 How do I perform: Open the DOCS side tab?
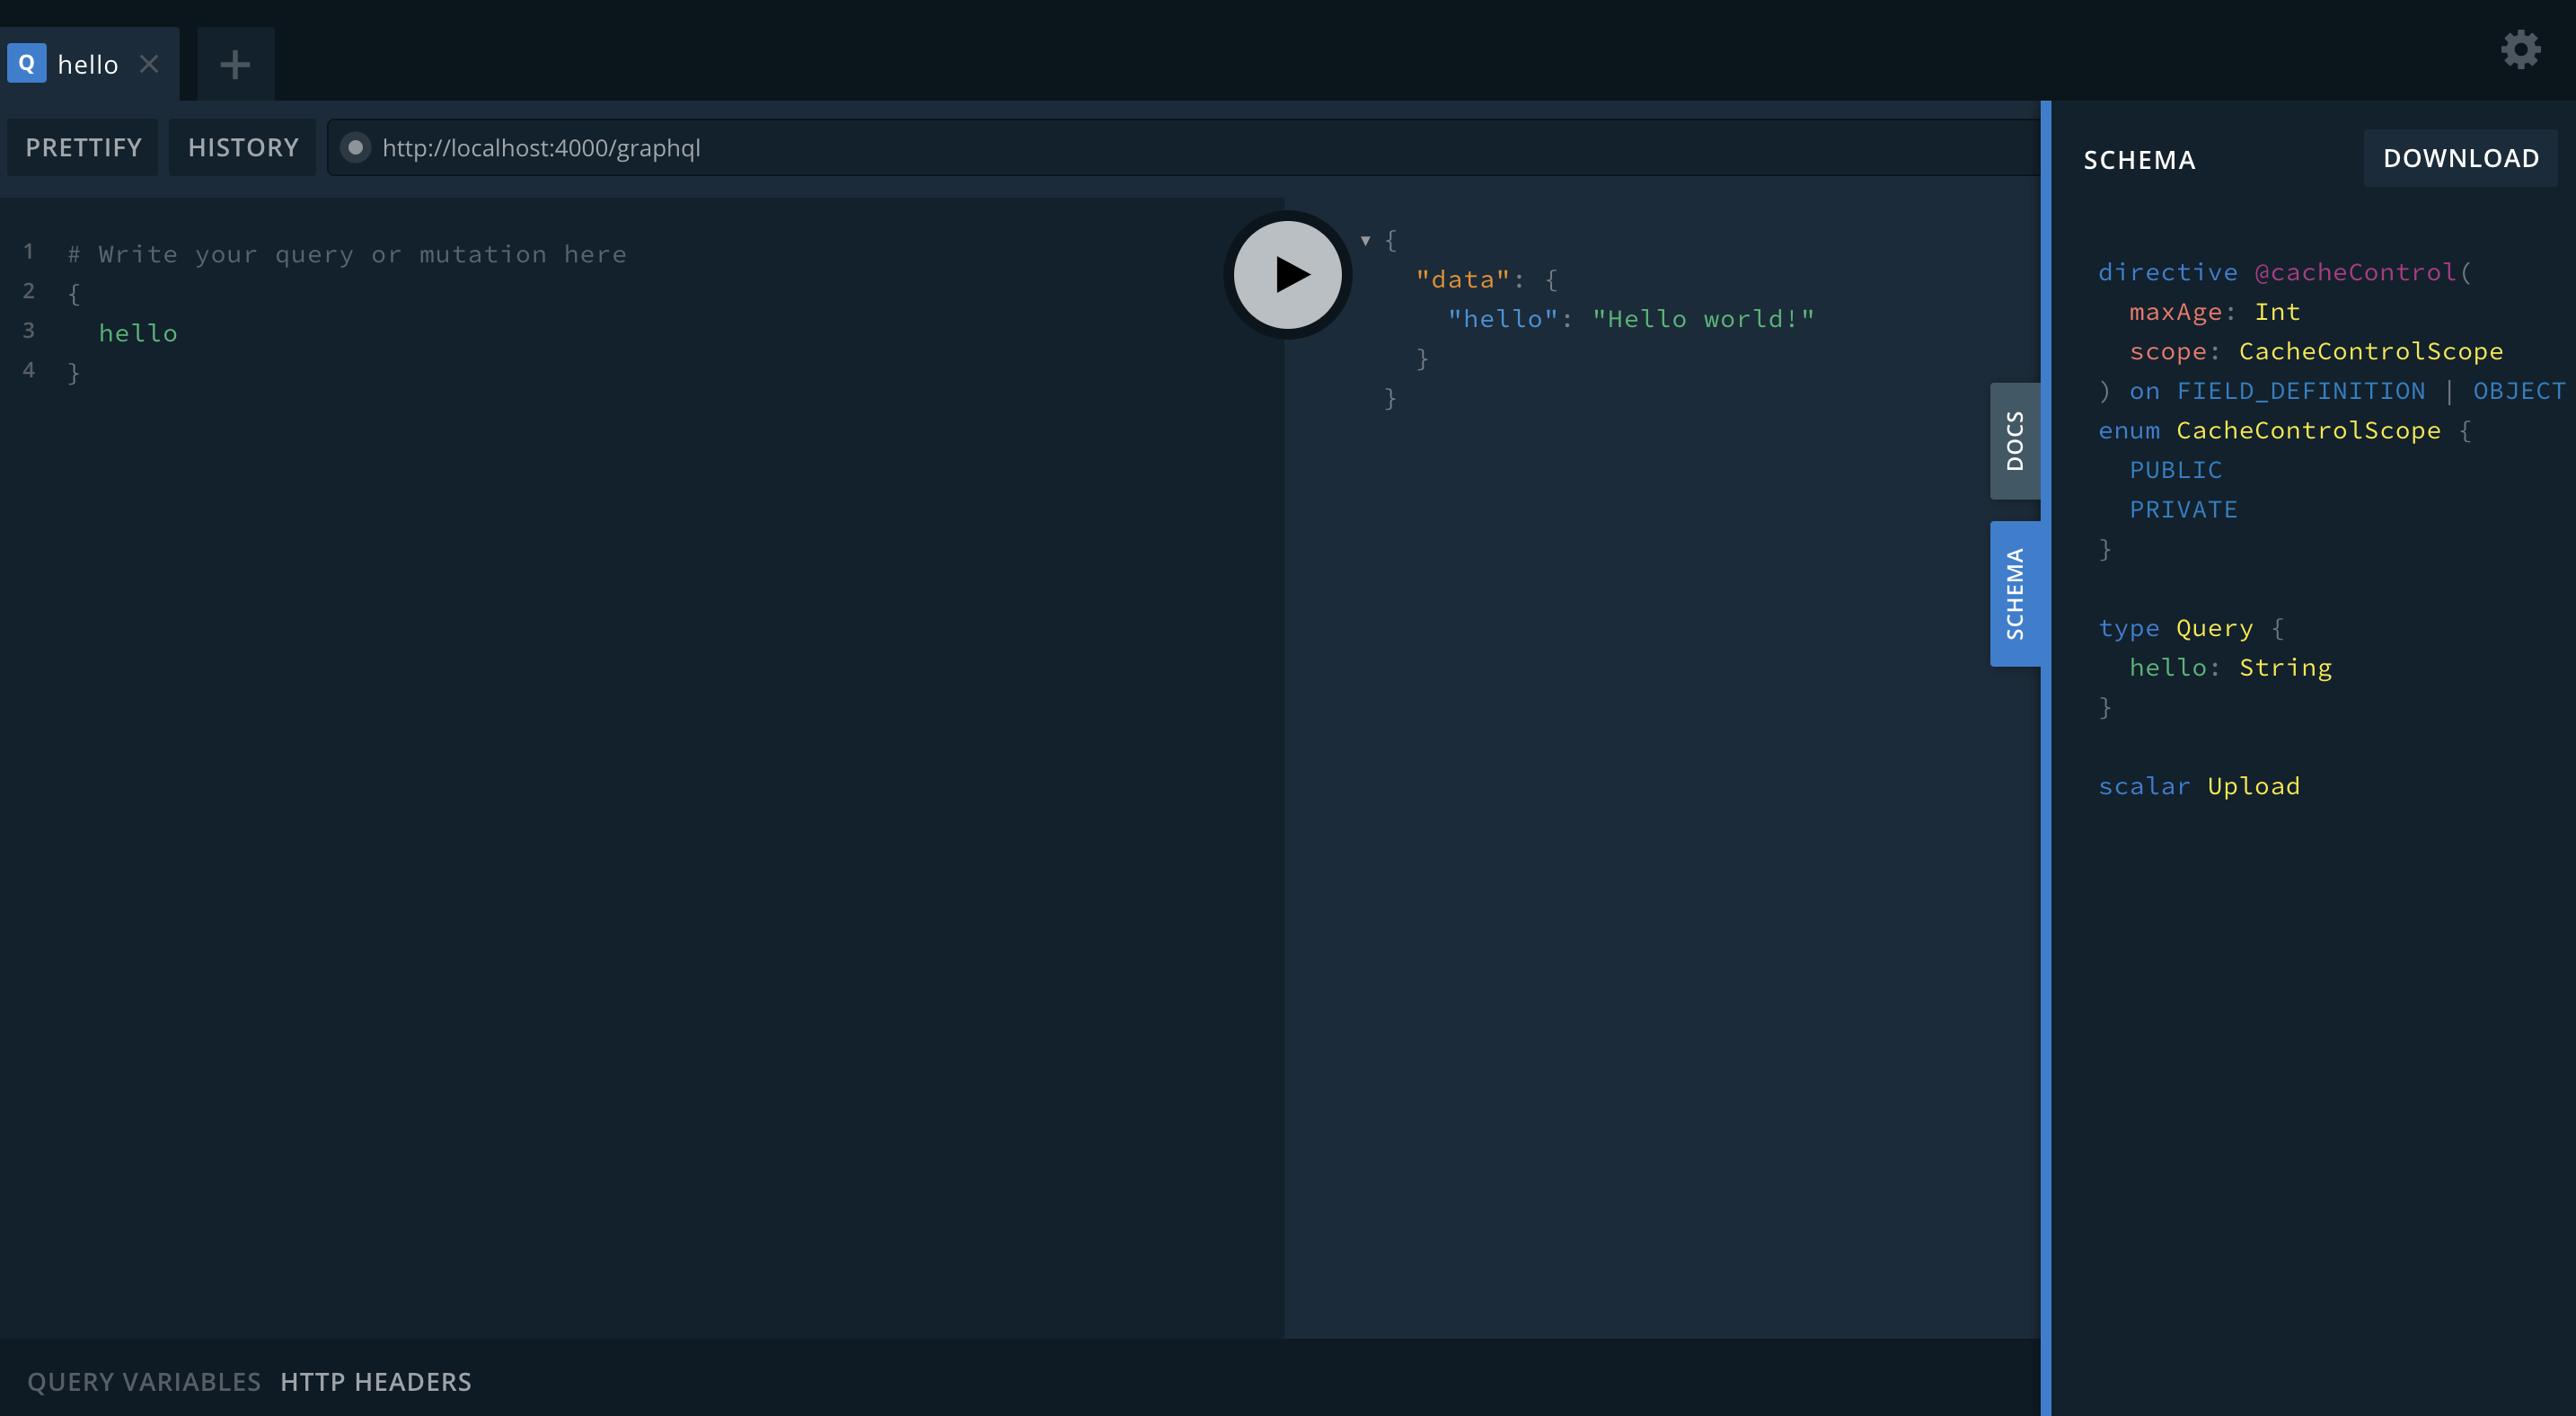[2014, 441]
